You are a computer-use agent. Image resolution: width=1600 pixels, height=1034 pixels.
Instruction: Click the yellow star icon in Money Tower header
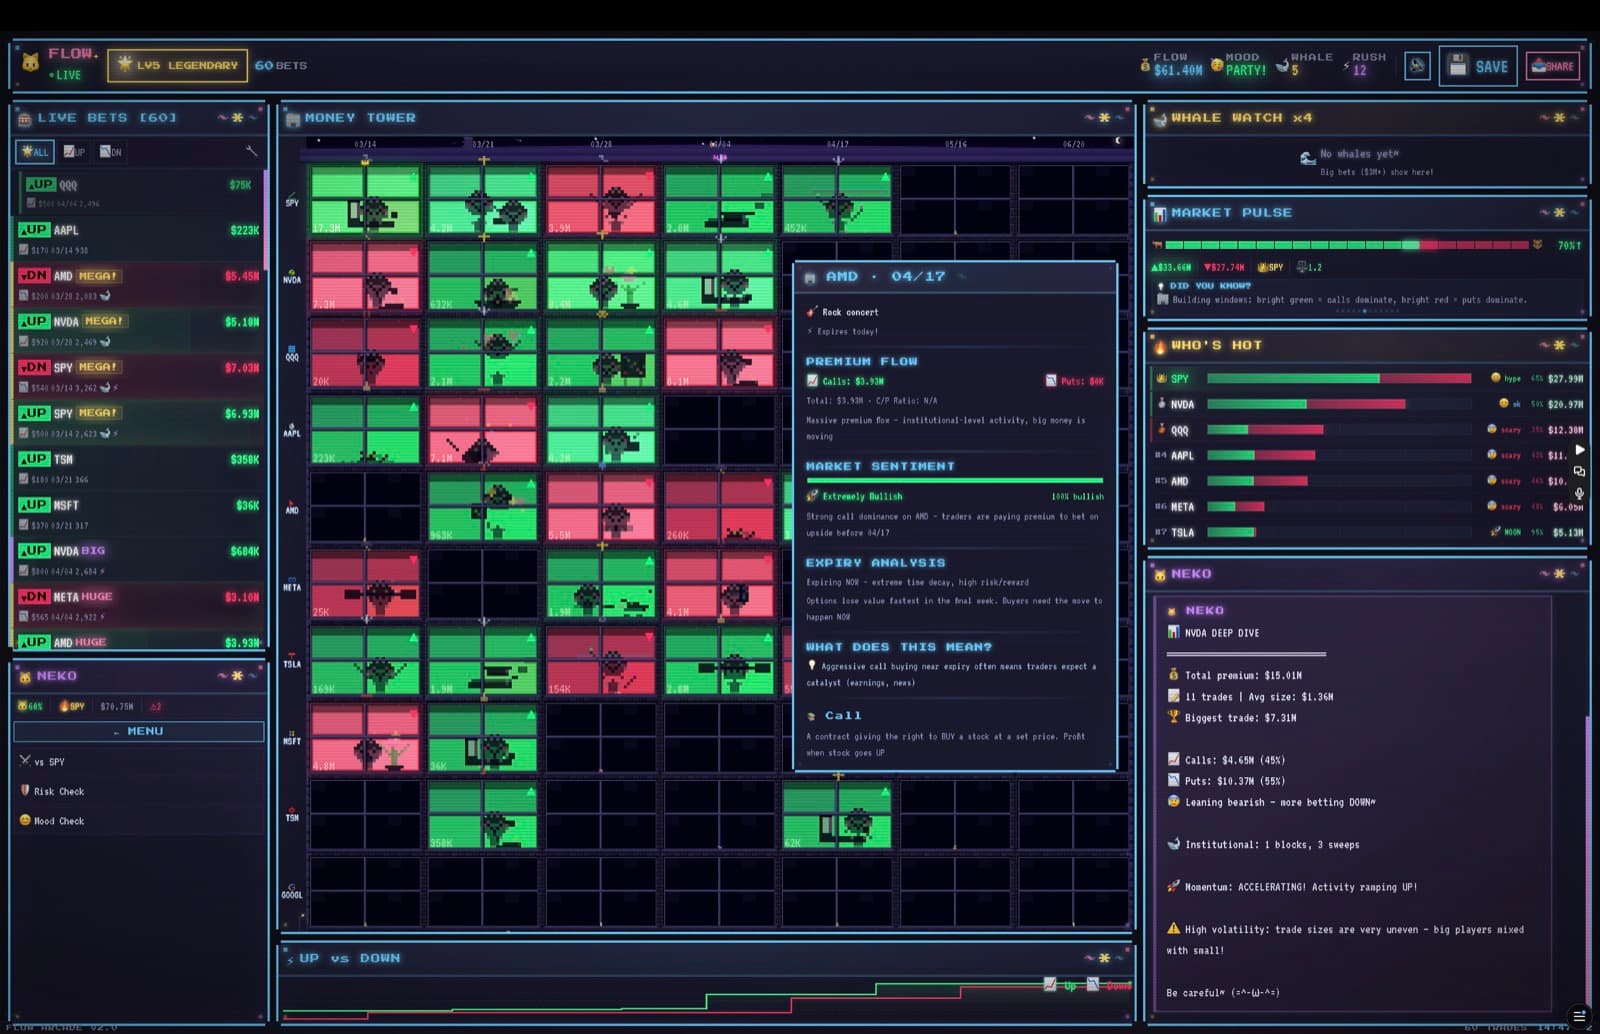[1104, 118]
